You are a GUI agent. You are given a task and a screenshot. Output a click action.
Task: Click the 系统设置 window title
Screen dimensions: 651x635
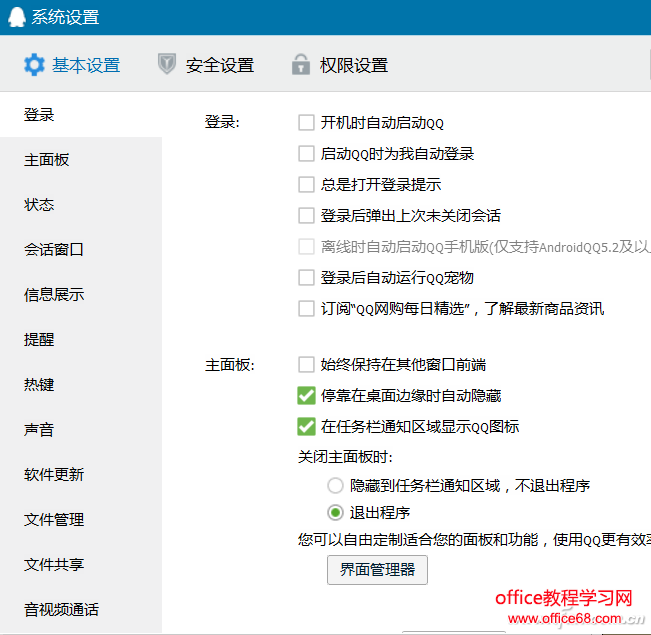coord(65,17)
